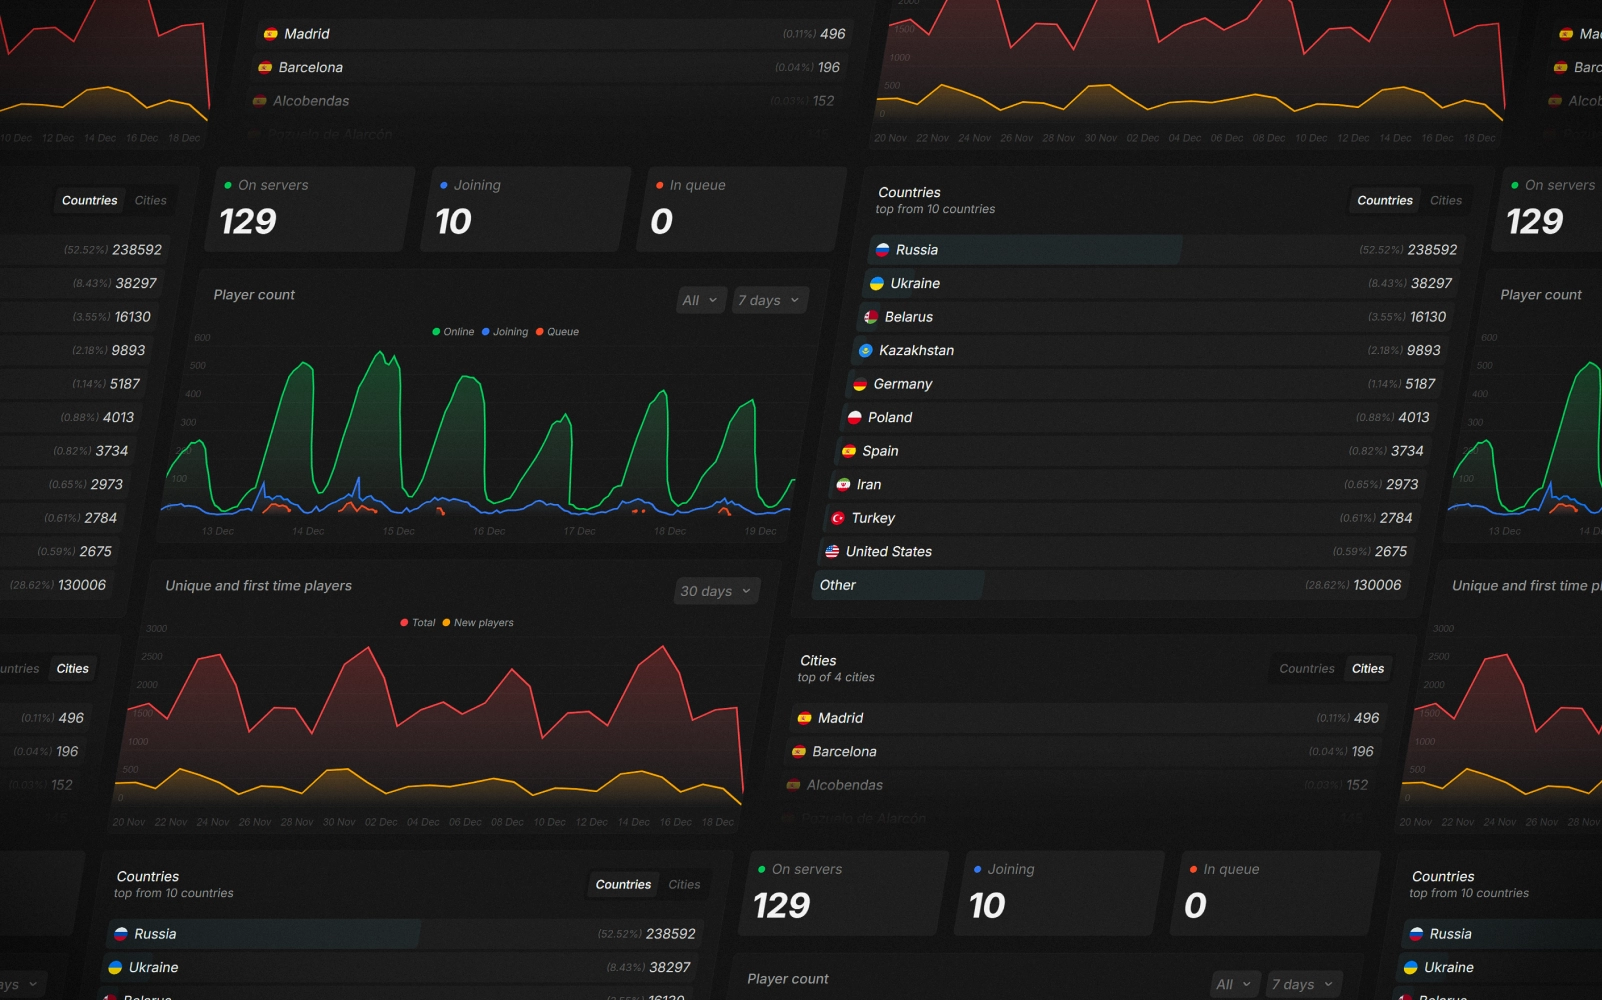The width and height of the screenshot is (1602, 1000).
Task: Open the Other countries summary row
Action: click(1108, 585)
